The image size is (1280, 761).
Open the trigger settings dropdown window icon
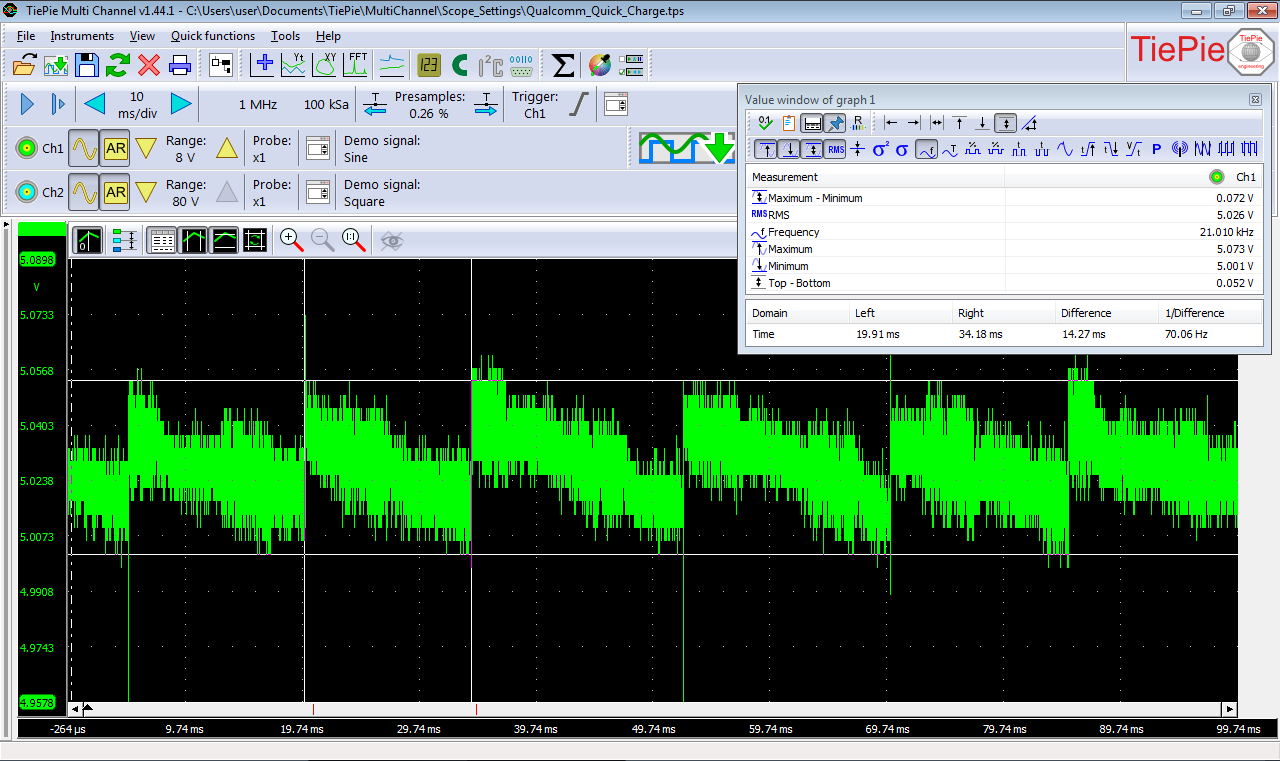(616, 103)
